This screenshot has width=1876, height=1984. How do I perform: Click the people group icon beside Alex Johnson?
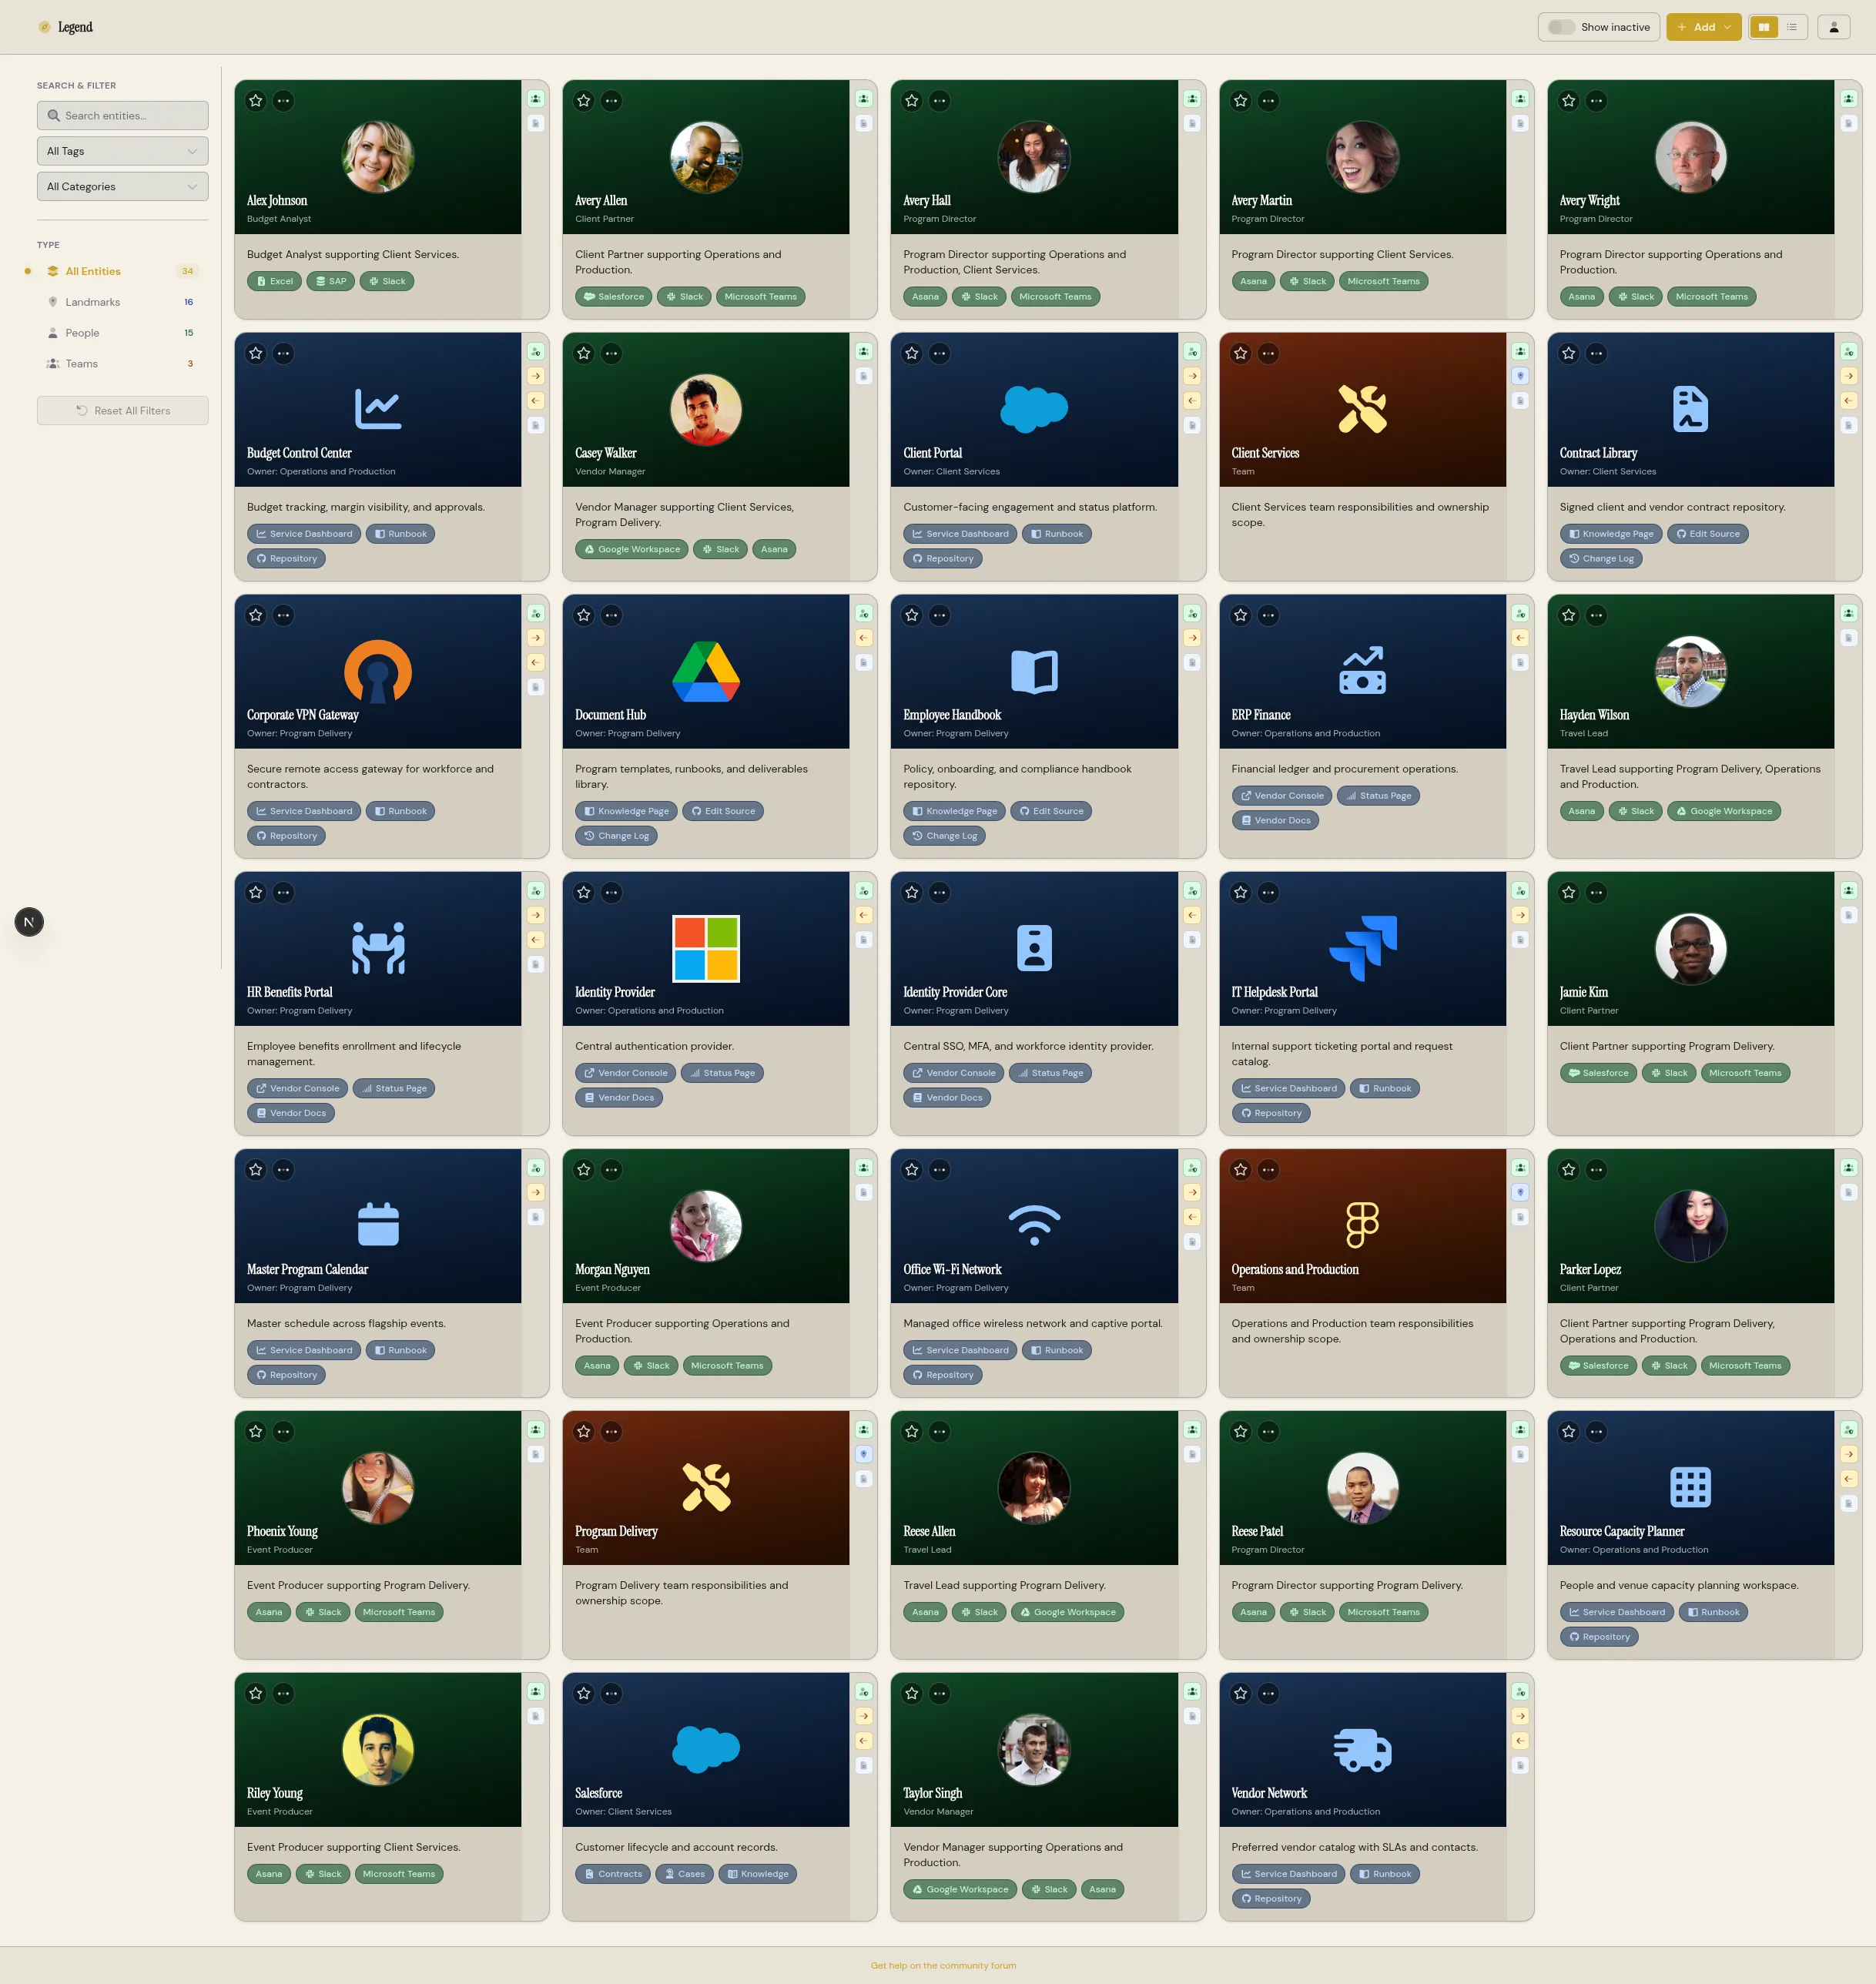click(536, 99)
